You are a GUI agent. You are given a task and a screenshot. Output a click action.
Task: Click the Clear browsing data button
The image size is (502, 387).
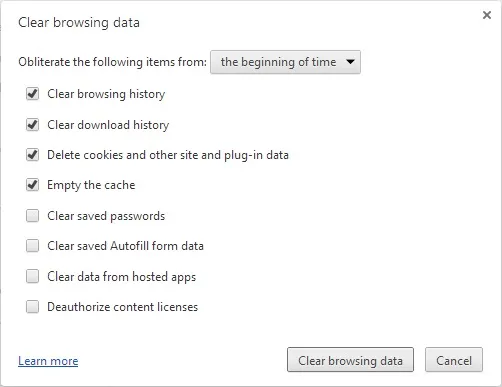coord(350,360)
